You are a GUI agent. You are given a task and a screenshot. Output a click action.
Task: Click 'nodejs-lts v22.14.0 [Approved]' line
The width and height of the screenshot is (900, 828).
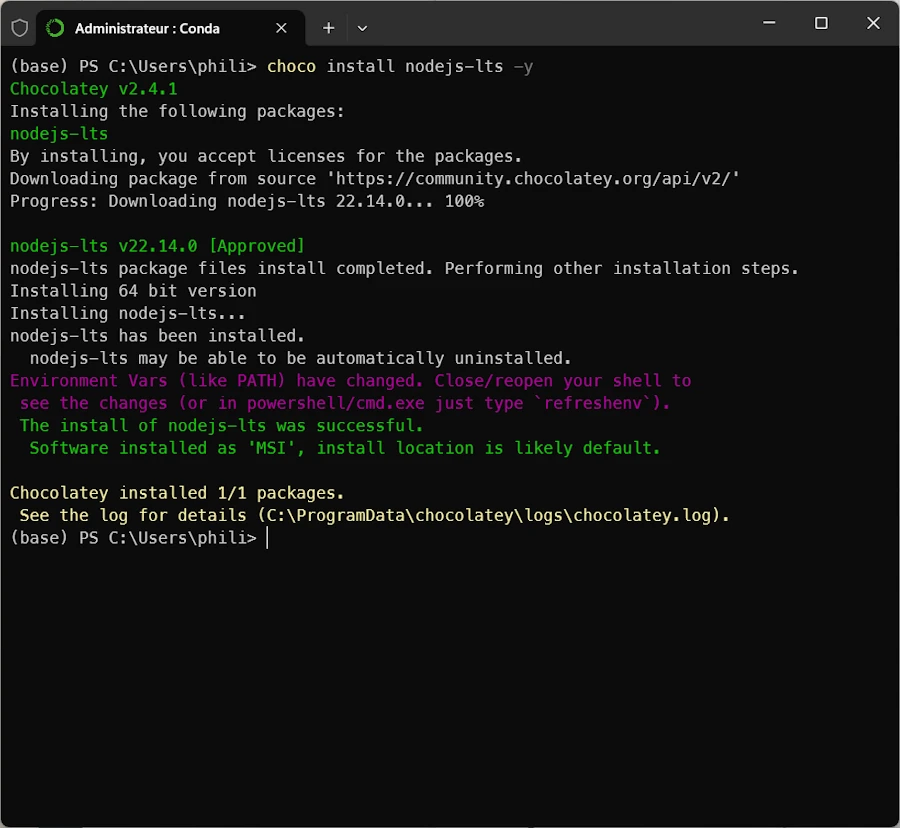157,246
